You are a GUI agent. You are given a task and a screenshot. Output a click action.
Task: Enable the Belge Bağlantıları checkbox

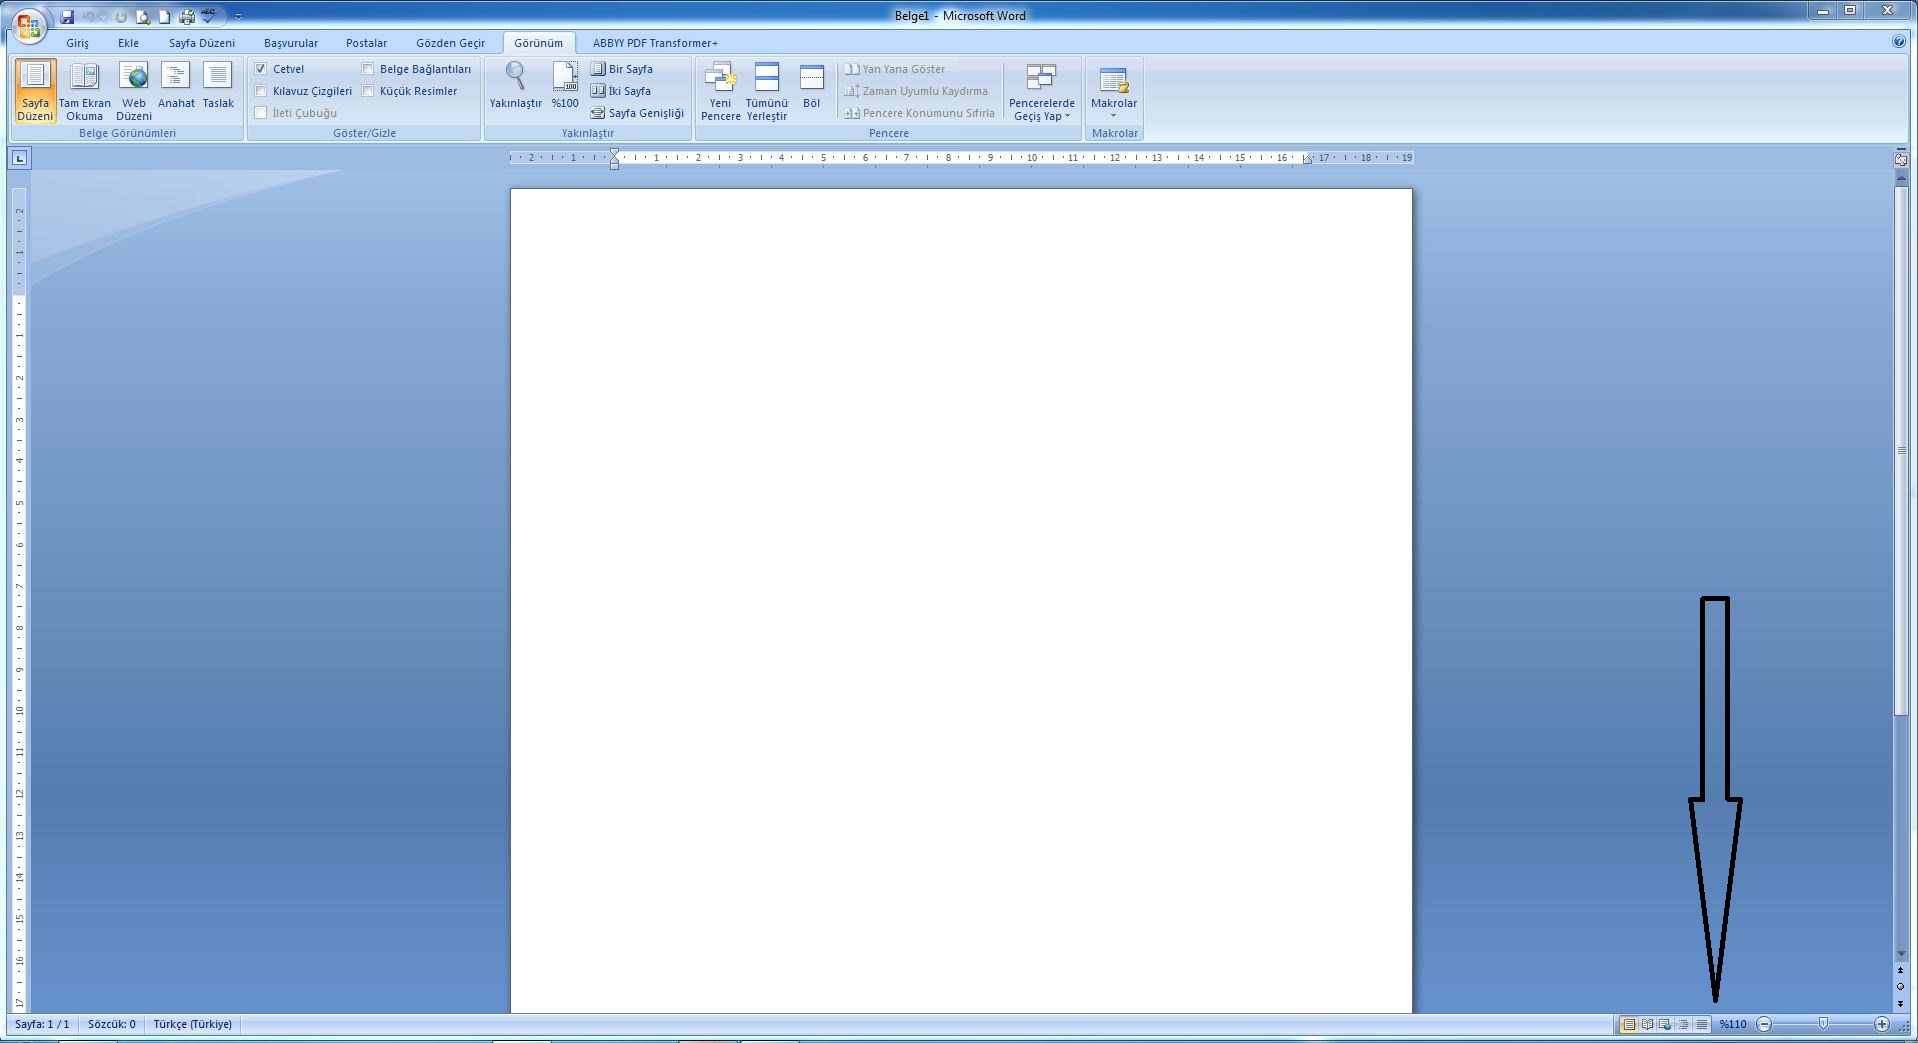368,69
